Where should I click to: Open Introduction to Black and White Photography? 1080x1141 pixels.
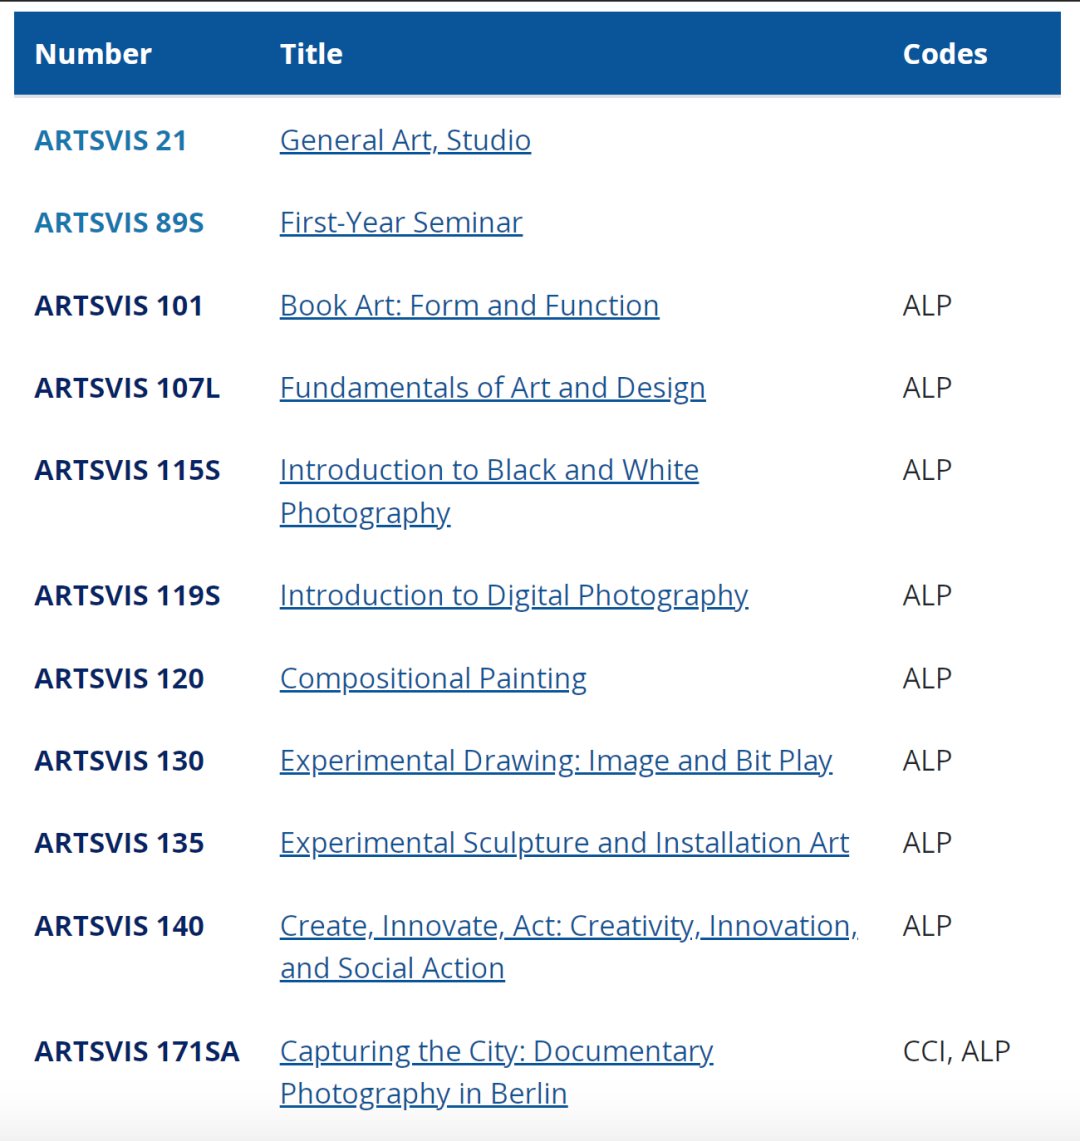[x=489, y=470]
